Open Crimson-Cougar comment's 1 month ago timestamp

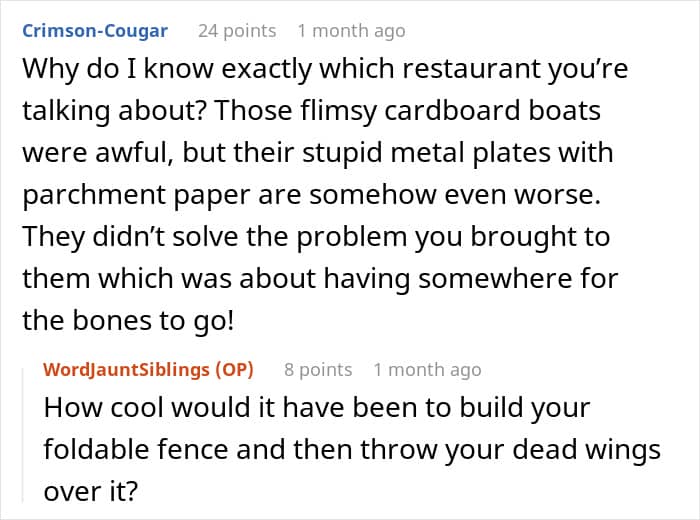pyautogui.click(x=358, y=31)
